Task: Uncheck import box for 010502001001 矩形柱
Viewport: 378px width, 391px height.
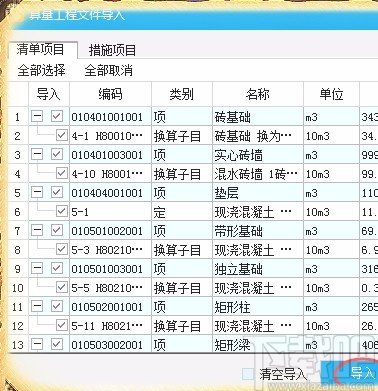Action: pos(56,306)
